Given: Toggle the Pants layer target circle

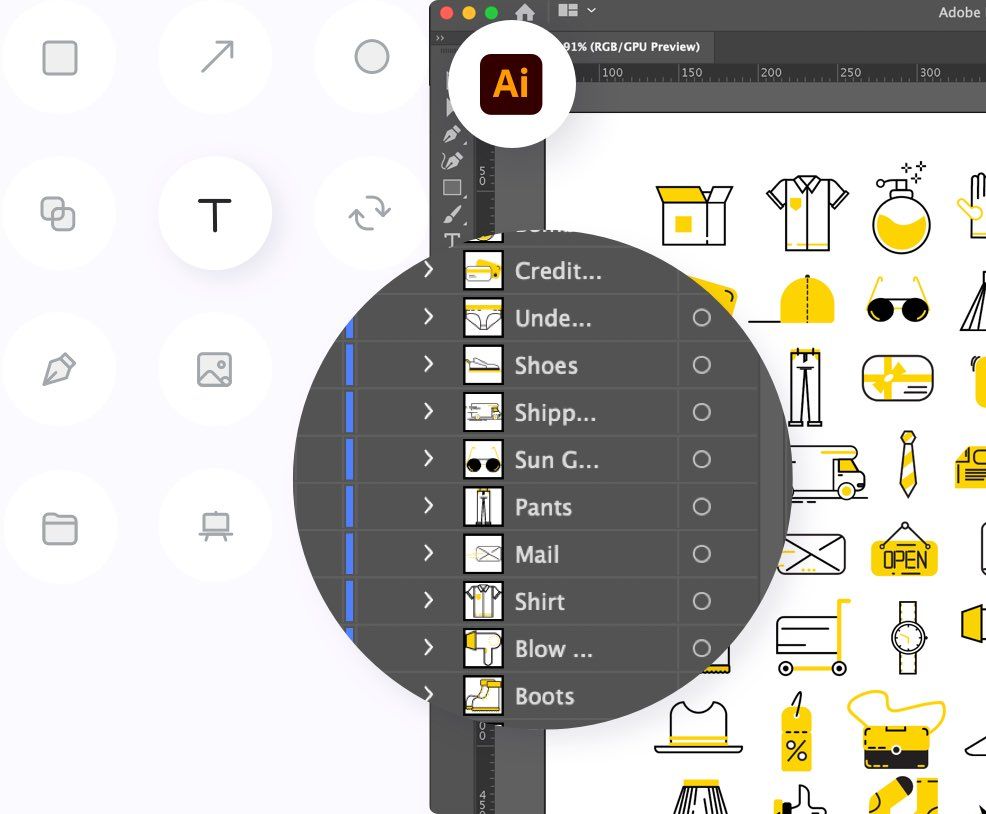Looking at the screenshot, I should coord(702,507).
